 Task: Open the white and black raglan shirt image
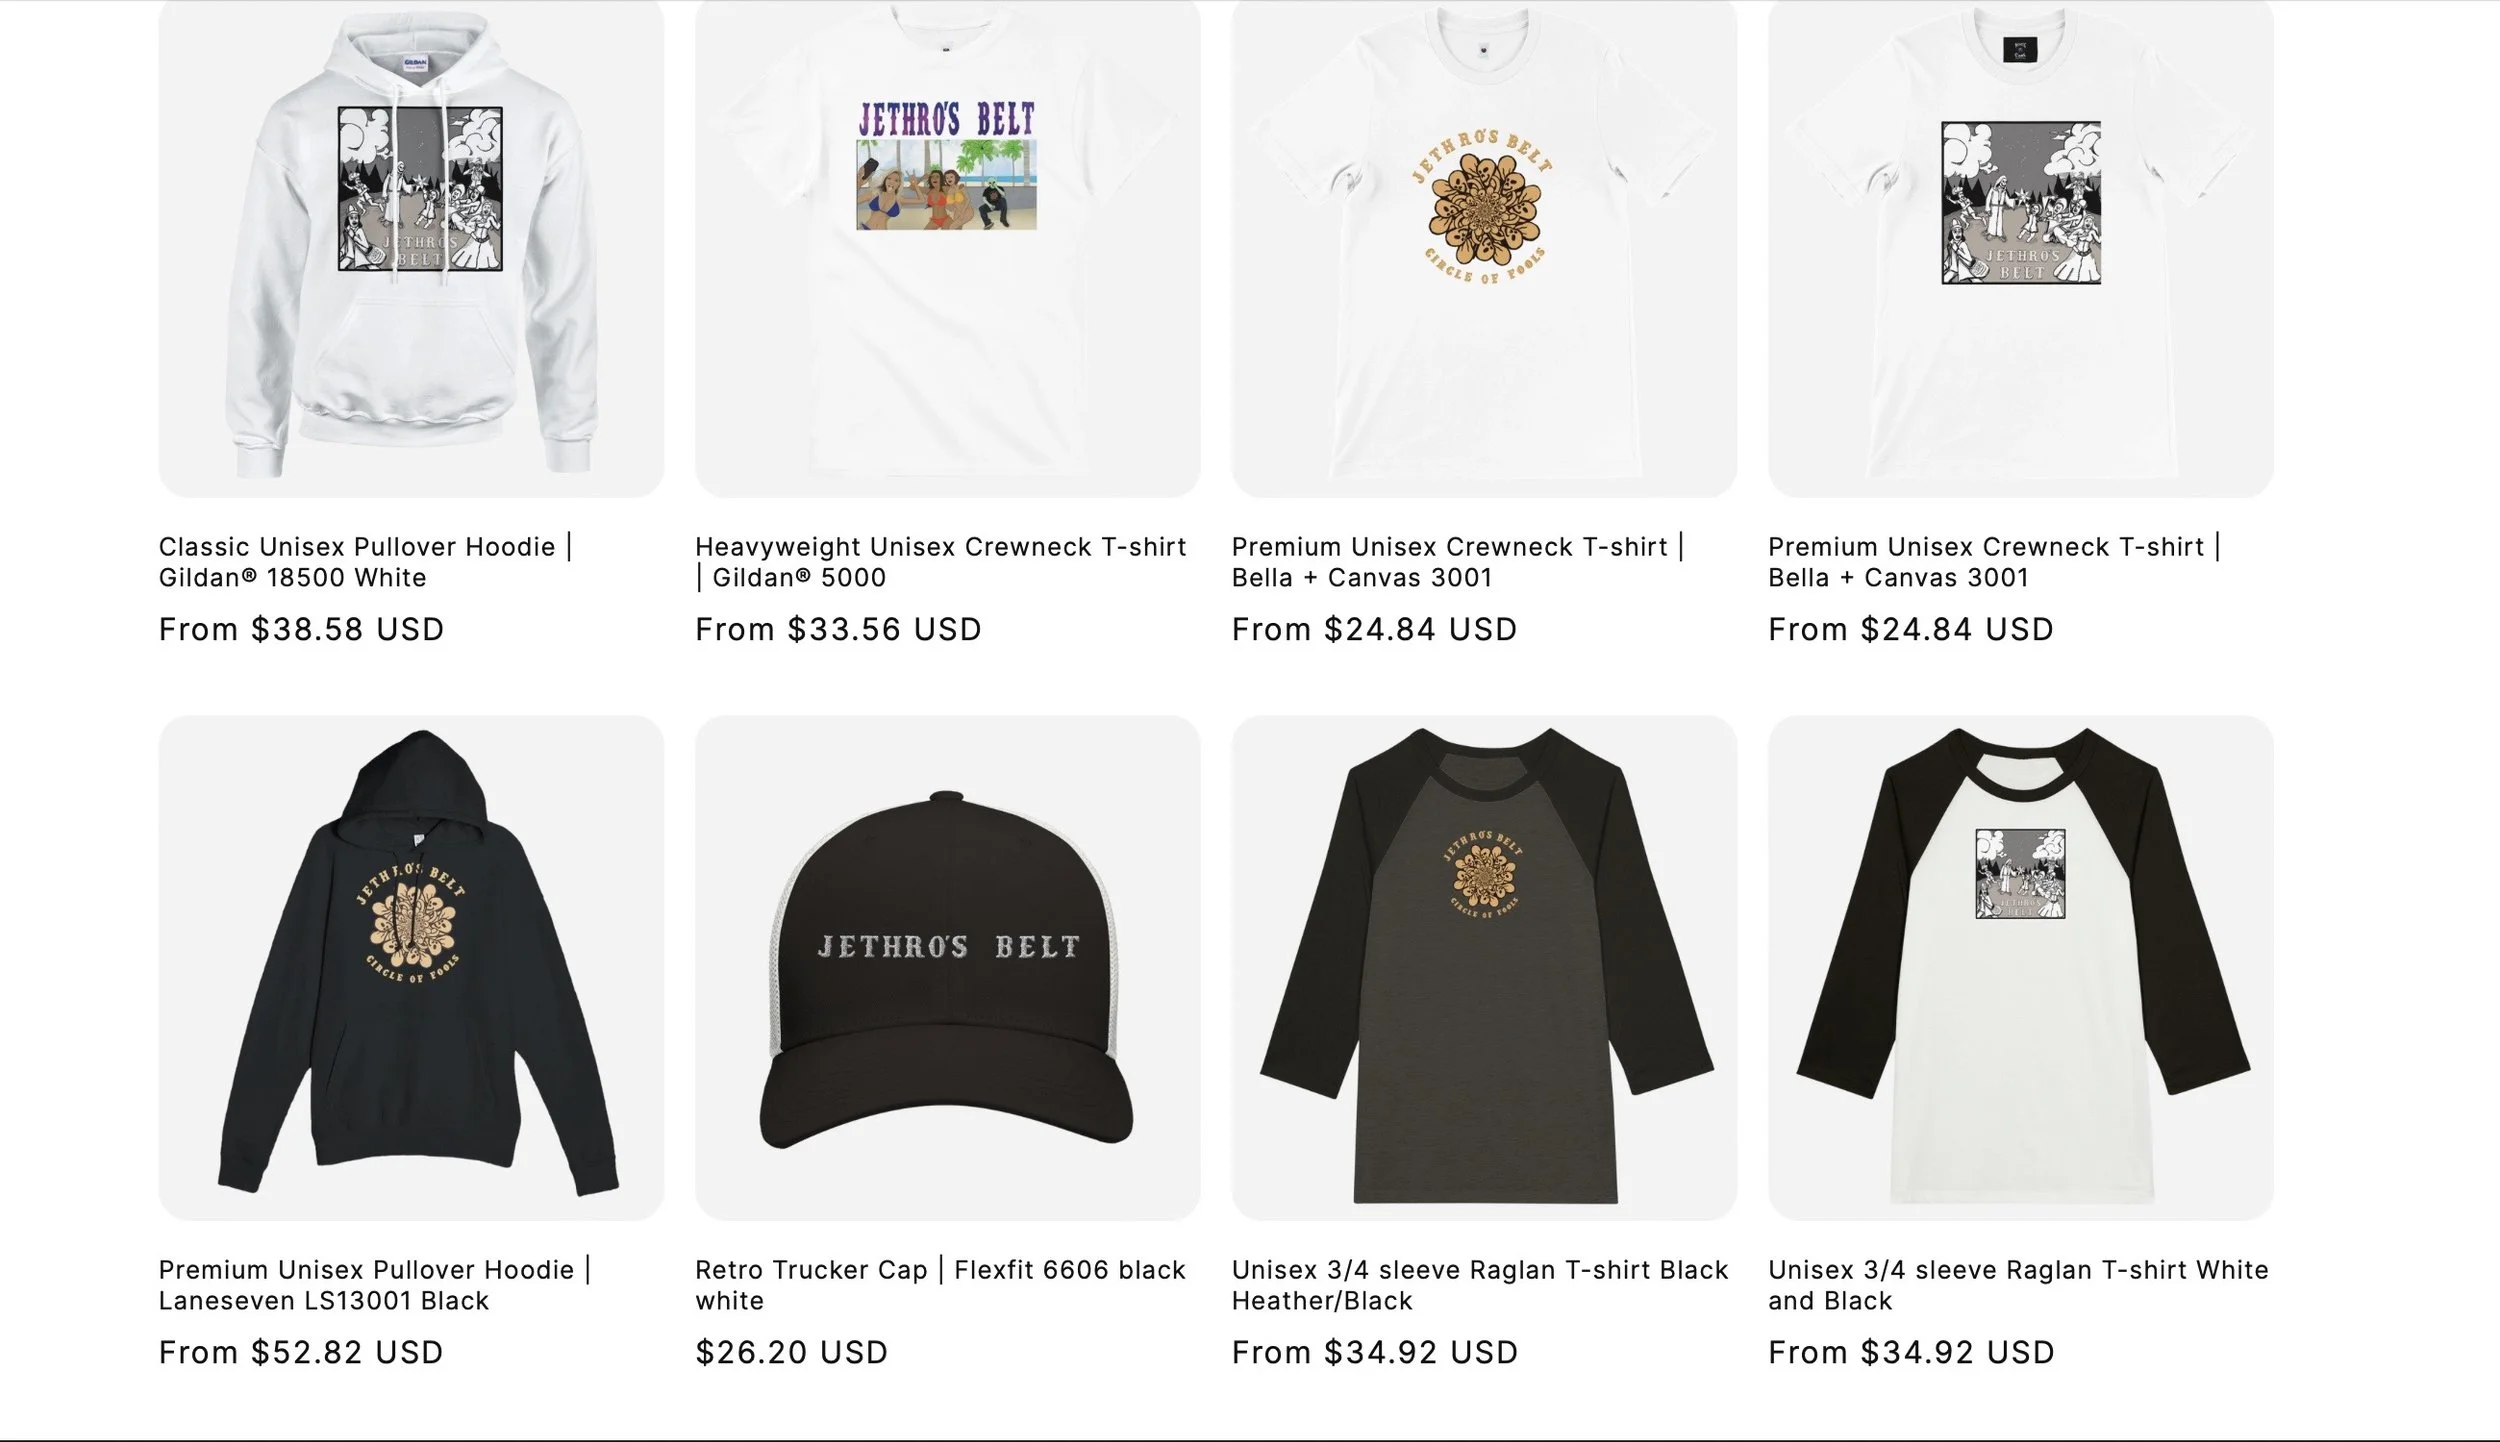[2020, 967]
